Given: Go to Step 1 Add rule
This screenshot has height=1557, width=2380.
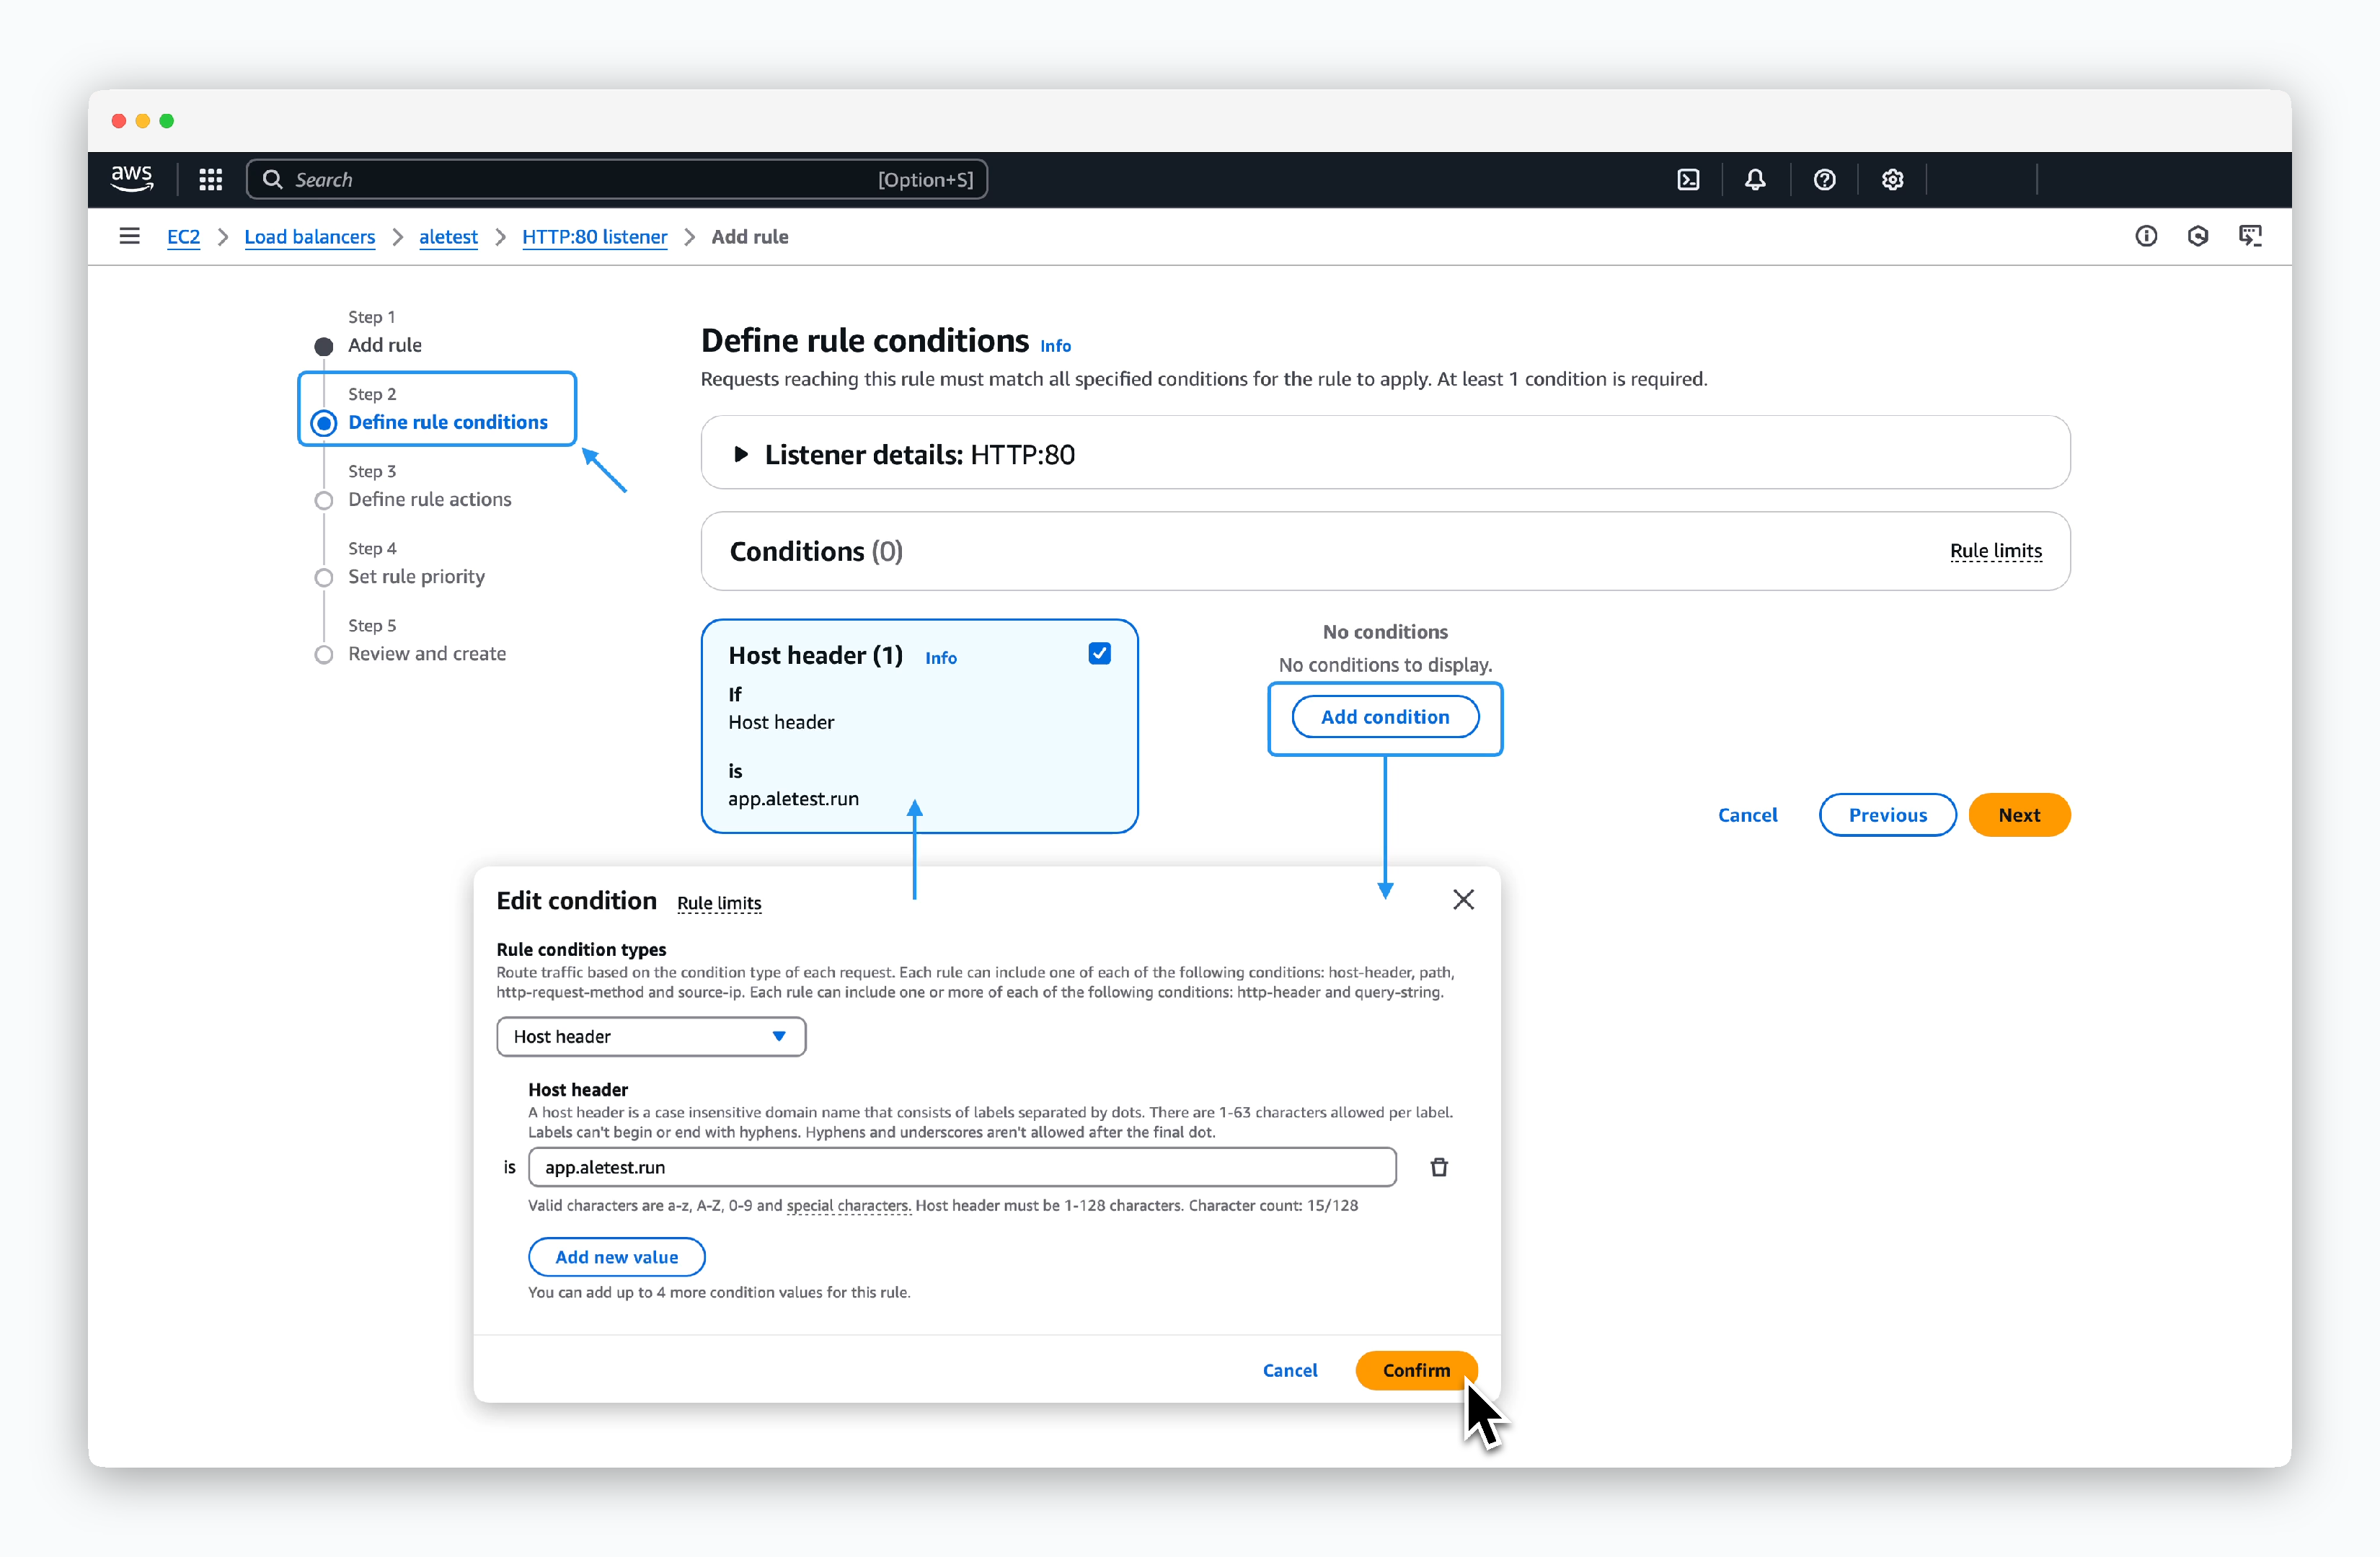Looking at the screenshot, I should coord(385,345).
